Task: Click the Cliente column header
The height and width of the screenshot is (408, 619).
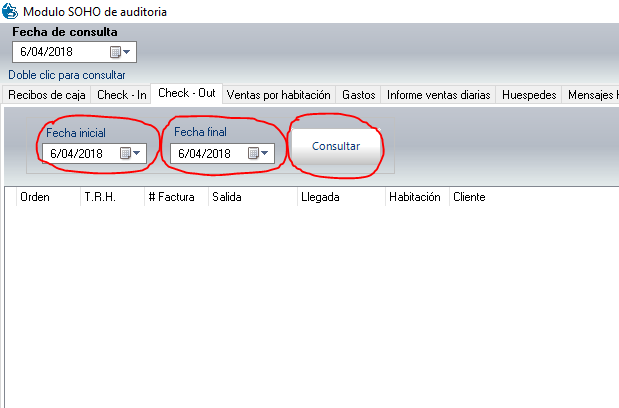Action: [x=469, y=197]
